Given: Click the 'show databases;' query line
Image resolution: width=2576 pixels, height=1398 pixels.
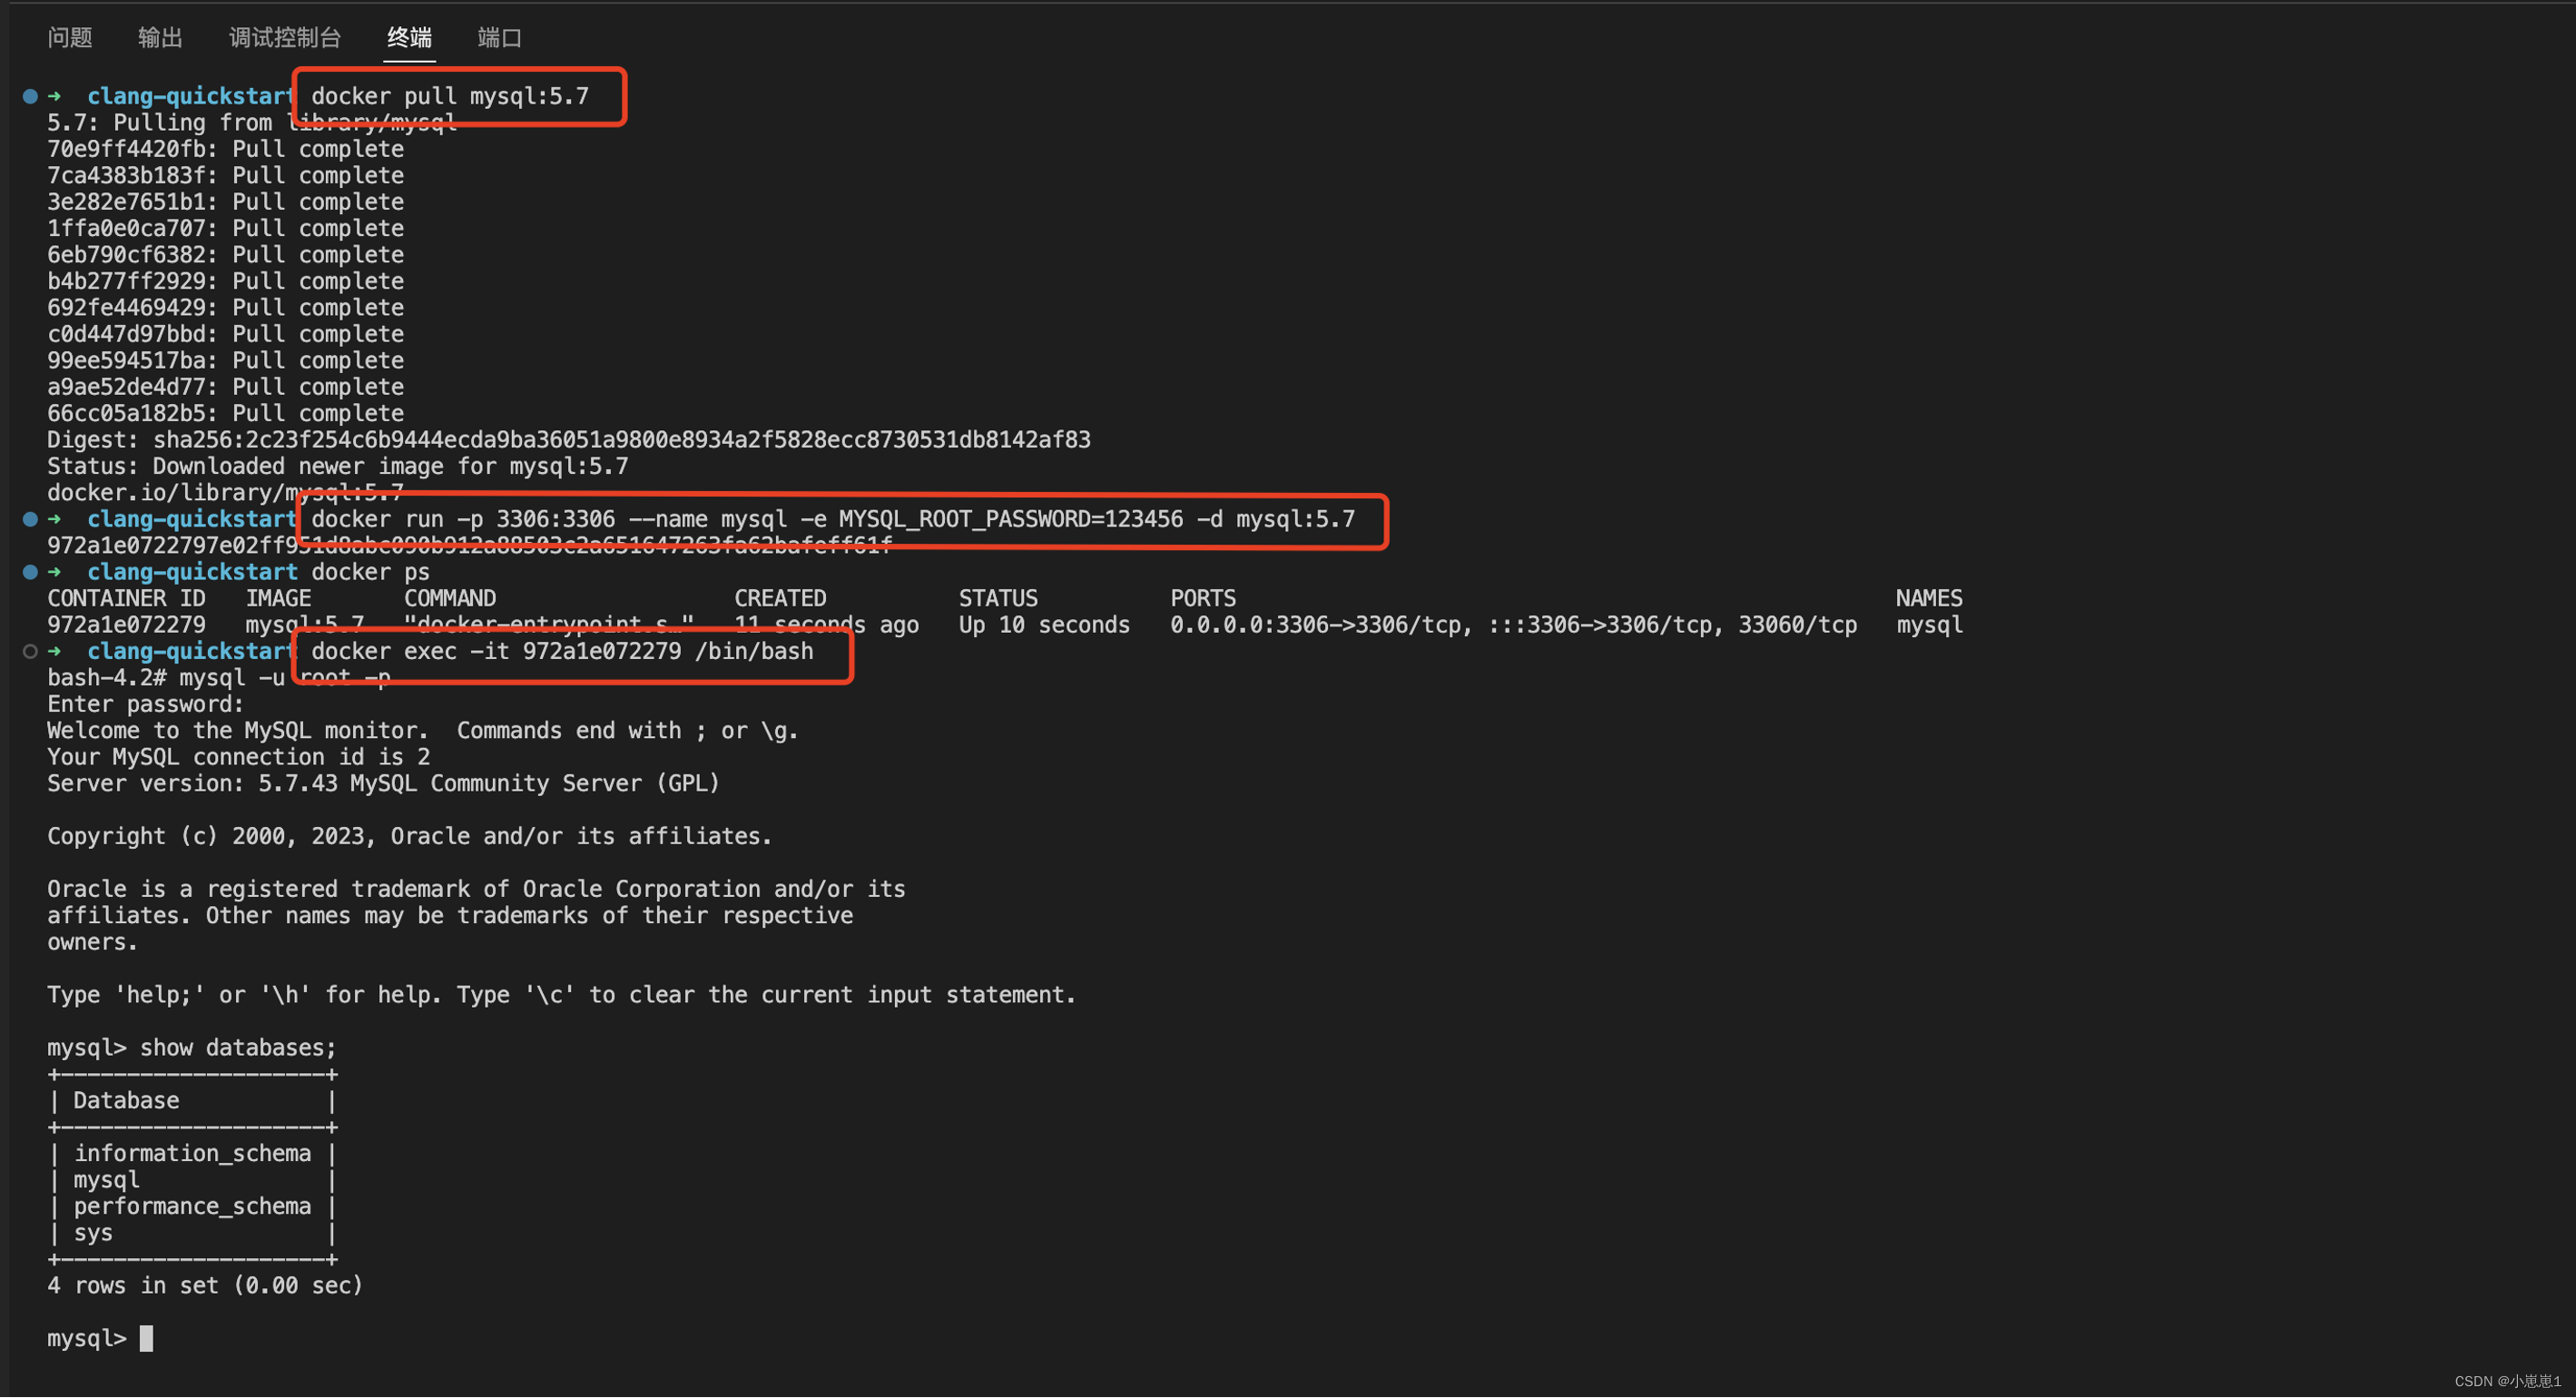Looking at the screenshot, I should (192, 1048).
